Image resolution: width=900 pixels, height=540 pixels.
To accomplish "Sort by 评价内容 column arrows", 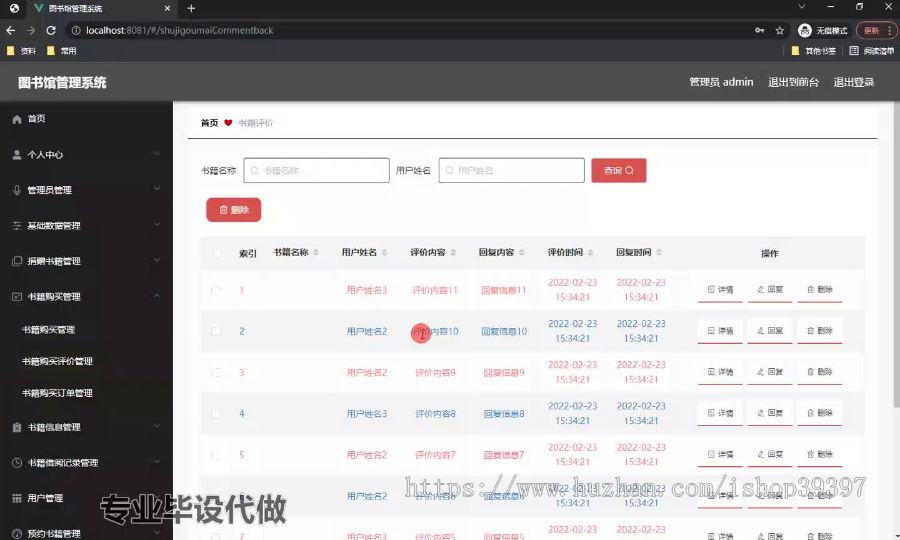I will (453, 252).
